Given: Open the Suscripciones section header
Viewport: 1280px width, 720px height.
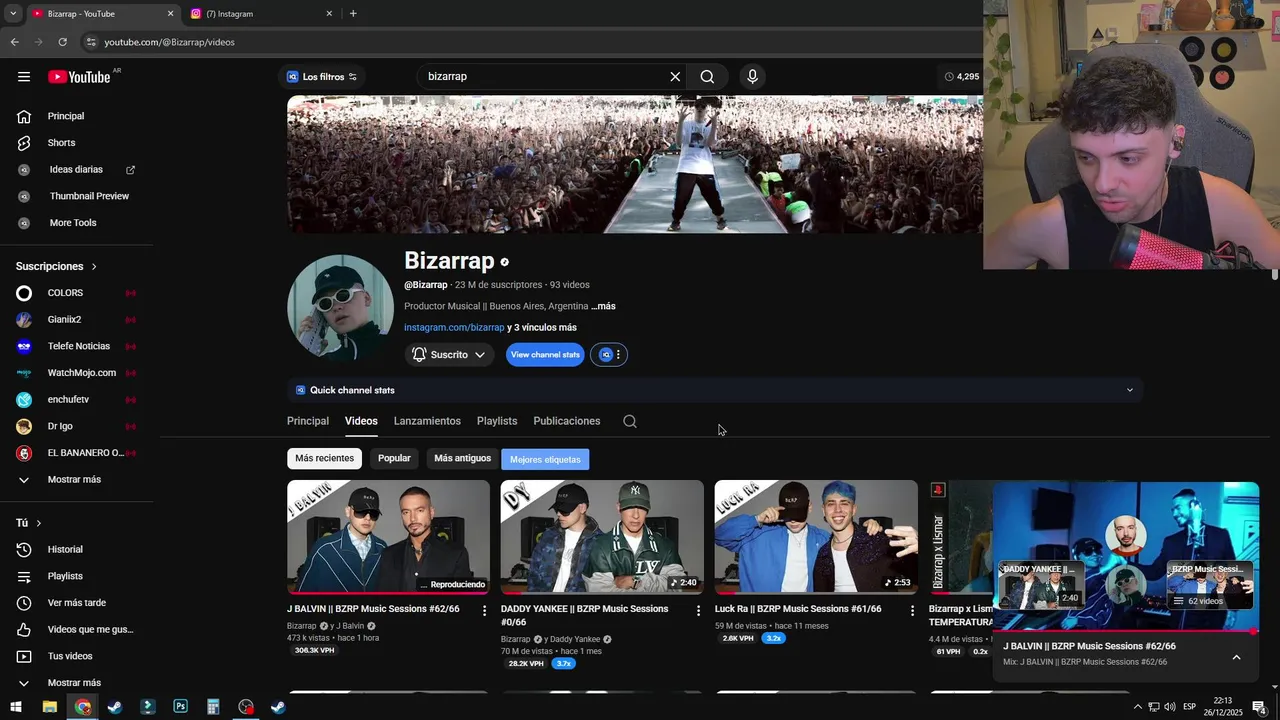Looking at the screenshot, I should pos(56,267).
